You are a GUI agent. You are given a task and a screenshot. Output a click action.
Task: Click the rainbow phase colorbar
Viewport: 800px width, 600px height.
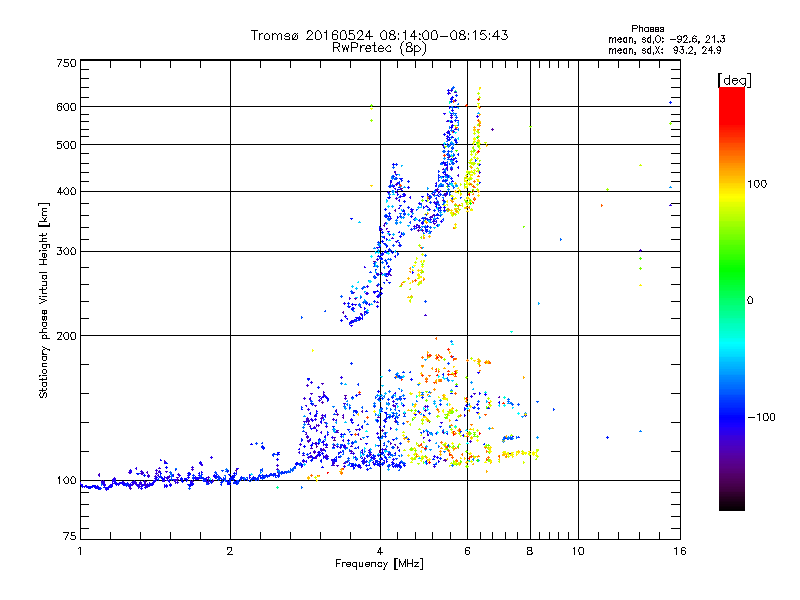point(732,298)
